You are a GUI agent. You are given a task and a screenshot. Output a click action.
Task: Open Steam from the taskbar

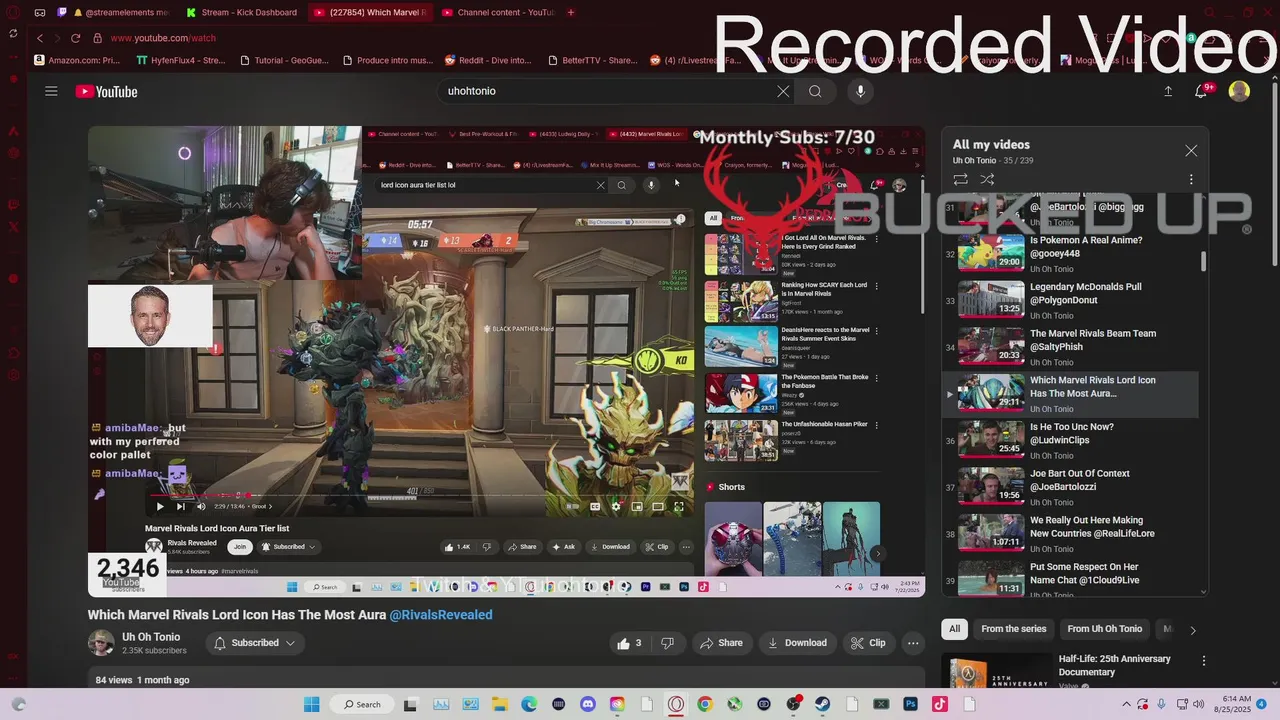pos(822,704)
